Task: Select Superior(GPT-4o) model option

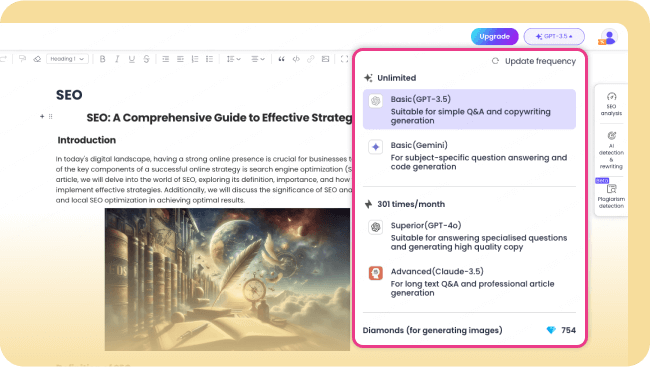Action: pyautogui.click(x=469, y=236)
